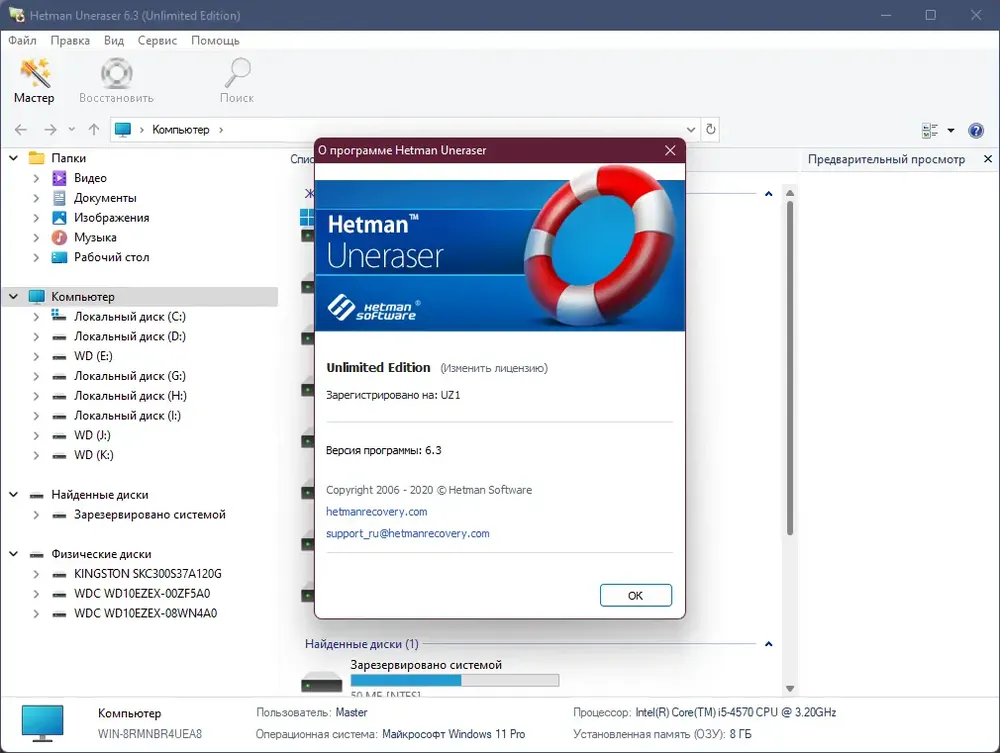This screenshot has width=1000, height=753.
Task: Select Локальный диск (D:)
Action: [129, 336]
